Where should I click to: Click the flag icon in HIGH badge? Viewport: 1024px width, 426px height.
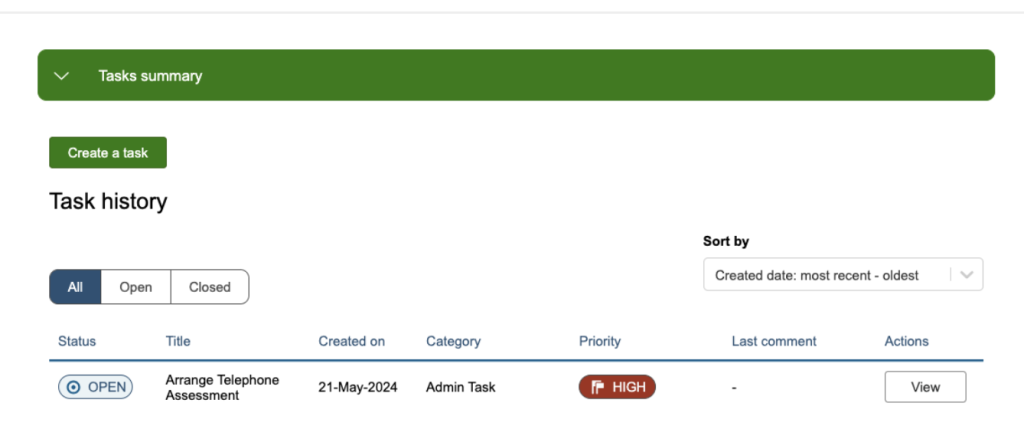tap(597, 387)
